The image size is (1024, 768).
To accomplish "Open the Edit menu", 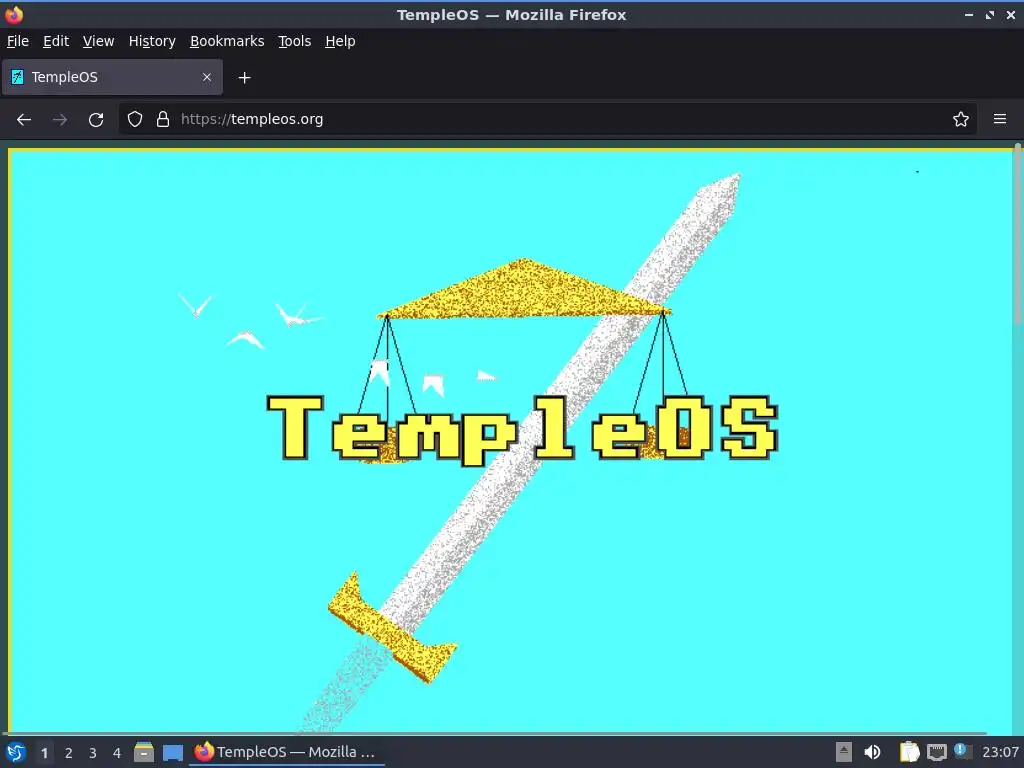I will click(56, 41).
